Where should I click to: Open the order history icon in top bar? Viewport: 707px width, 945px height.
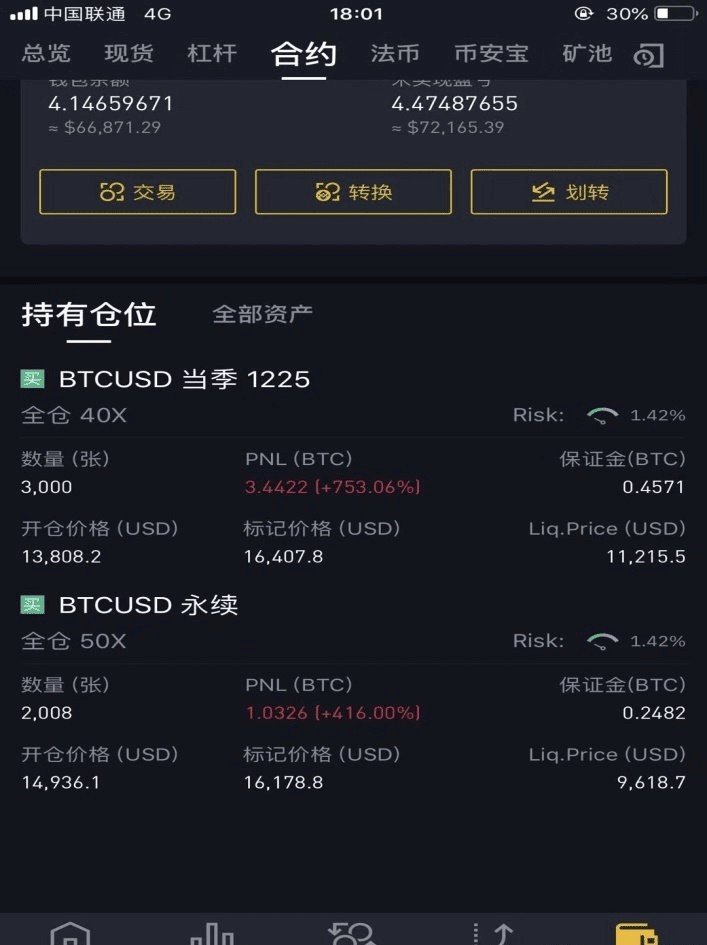[x=648, y=56]
